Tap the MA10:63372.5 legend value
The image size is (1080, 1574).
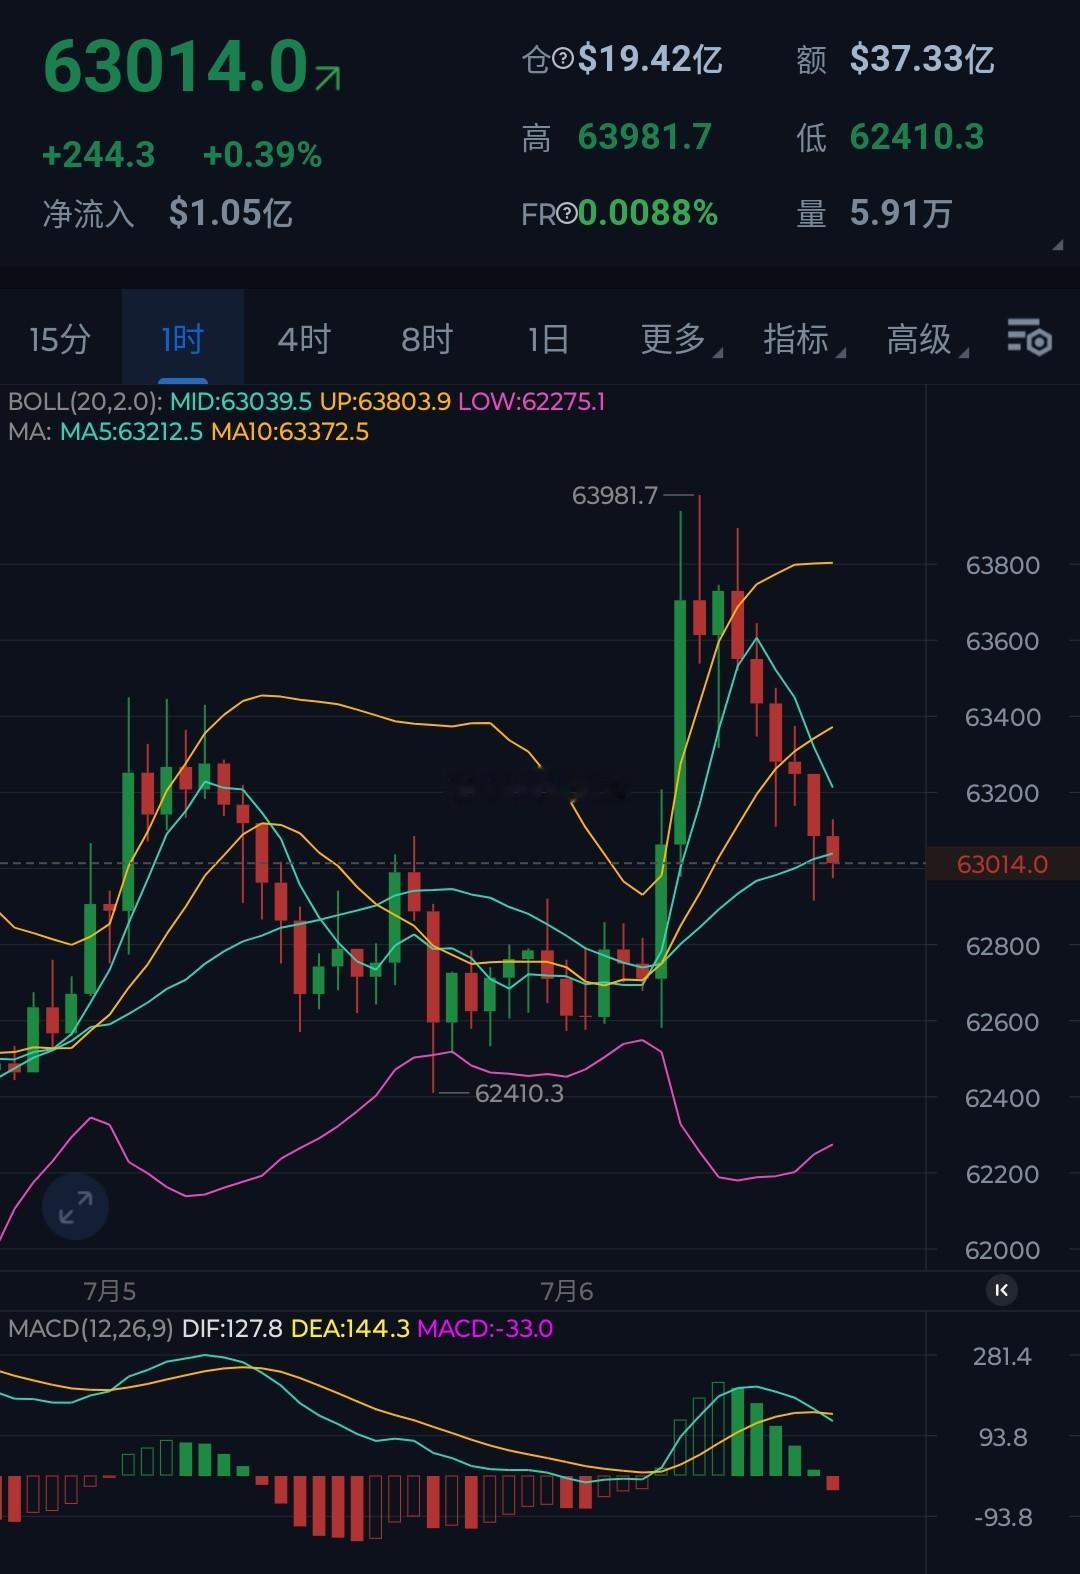tap(290, 432)
